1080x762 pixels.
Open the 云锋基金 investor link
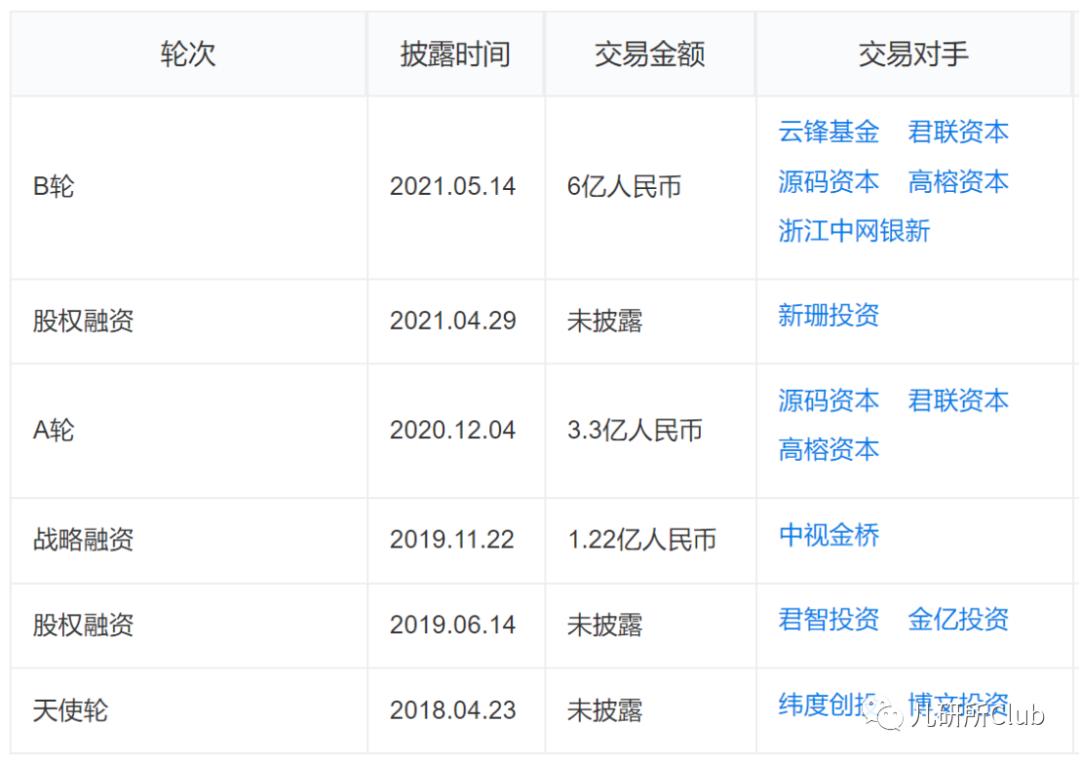click(x=829, y=132)
